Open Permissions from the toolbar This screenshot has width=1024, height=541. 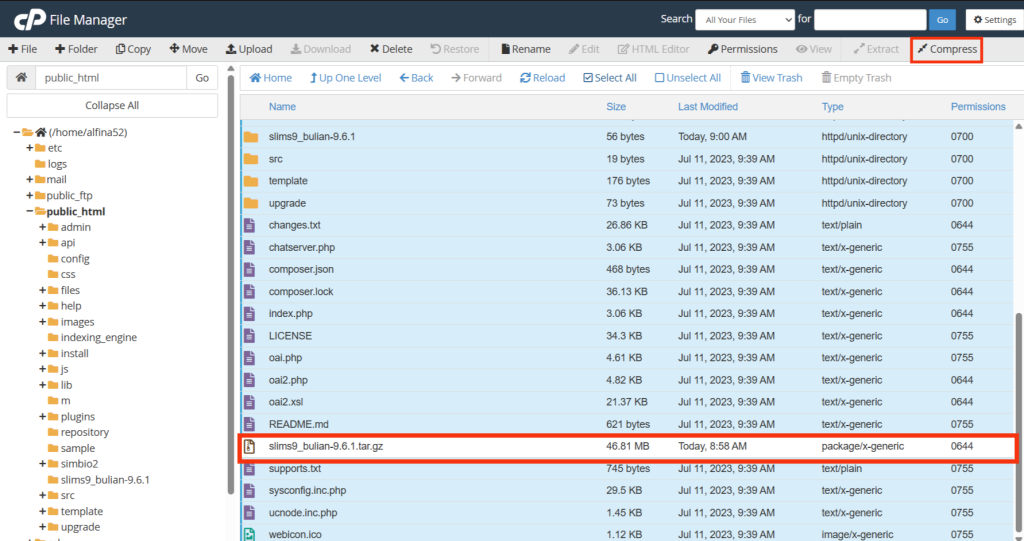pyautogui.click(x=741, y=49)
